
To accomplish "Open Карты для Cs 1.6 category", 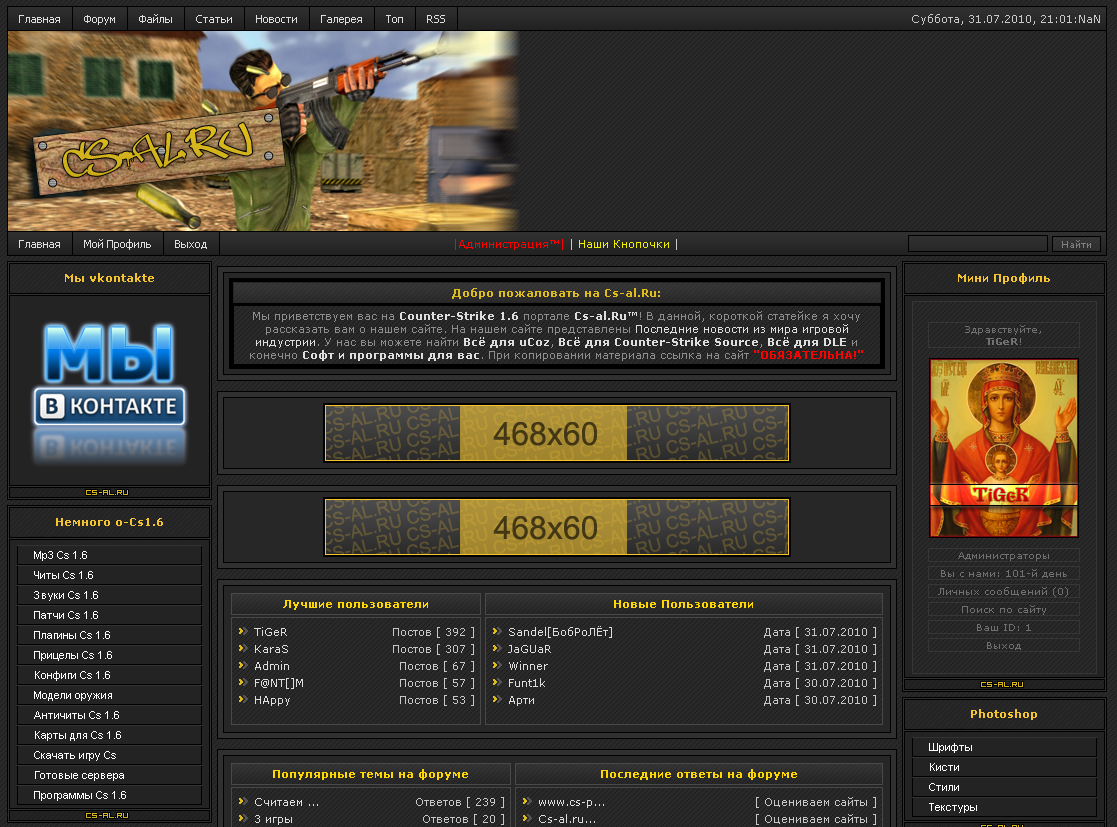I will tap(110, 734).
